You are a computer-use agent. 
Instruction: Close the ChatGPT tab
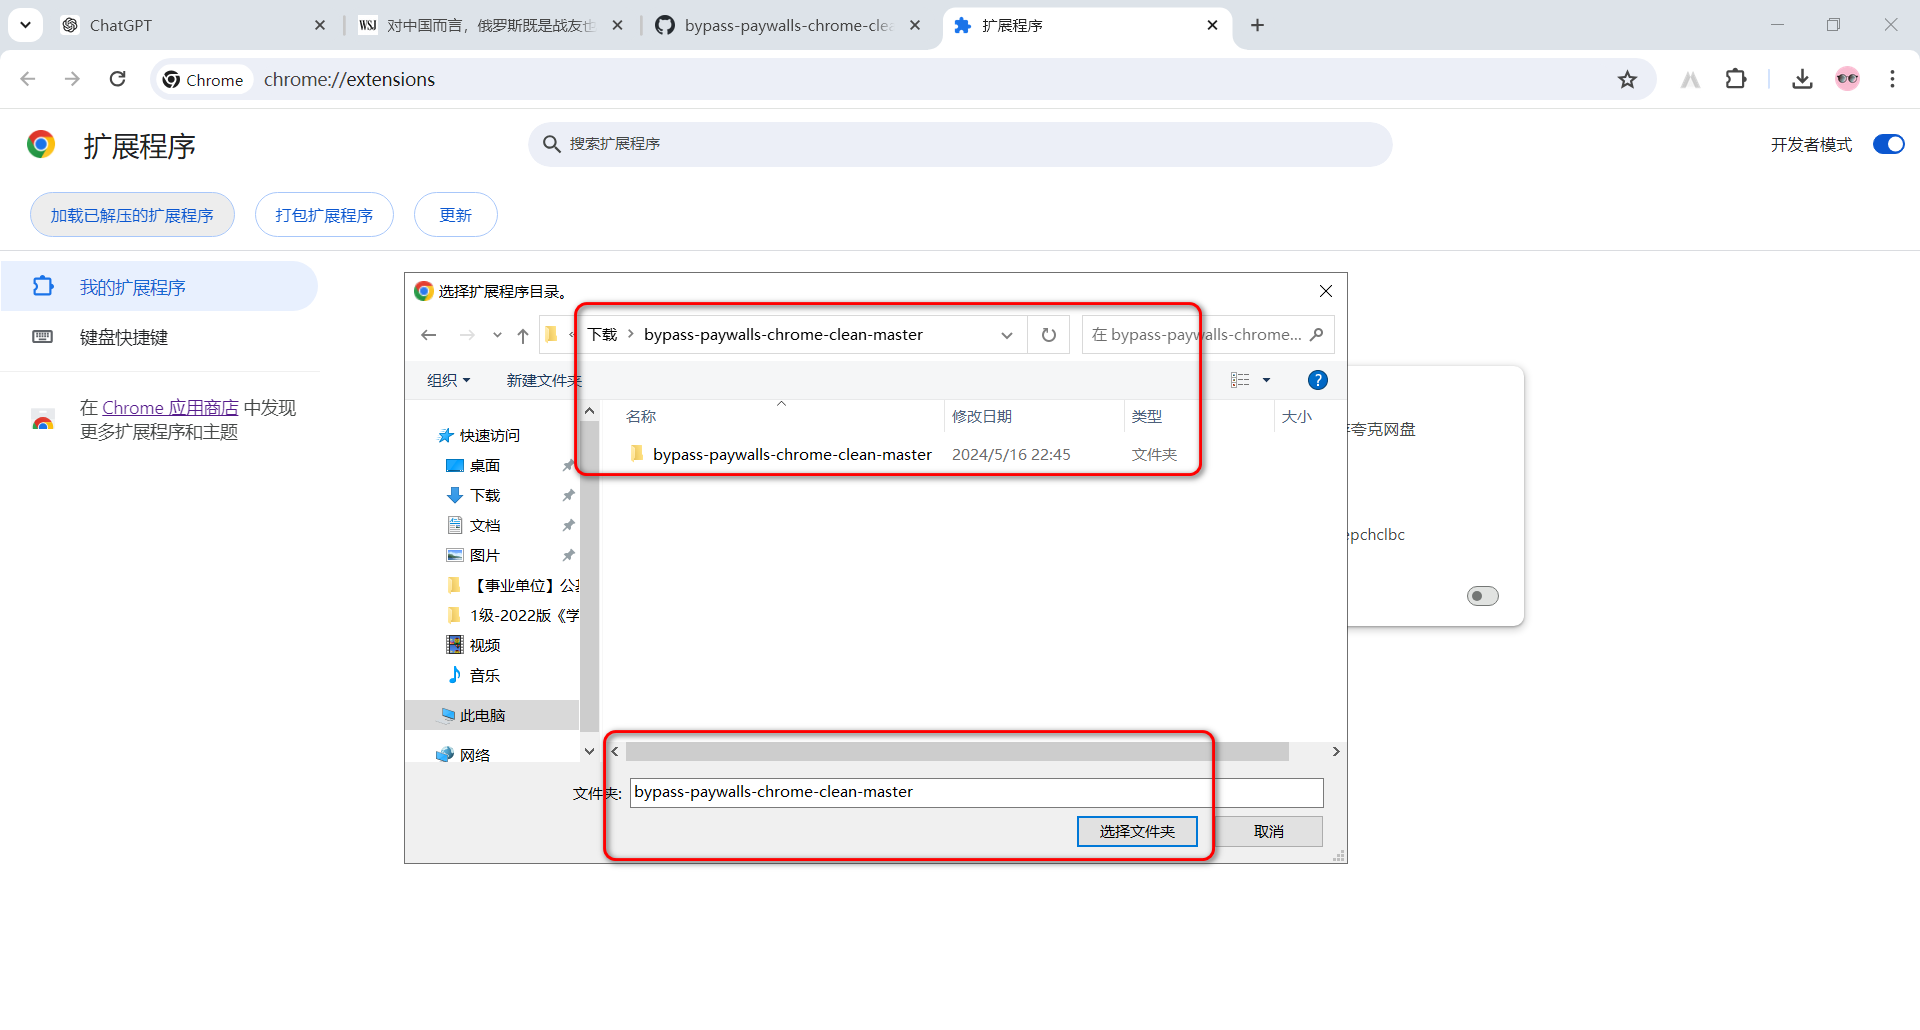[x=320, y=25]
